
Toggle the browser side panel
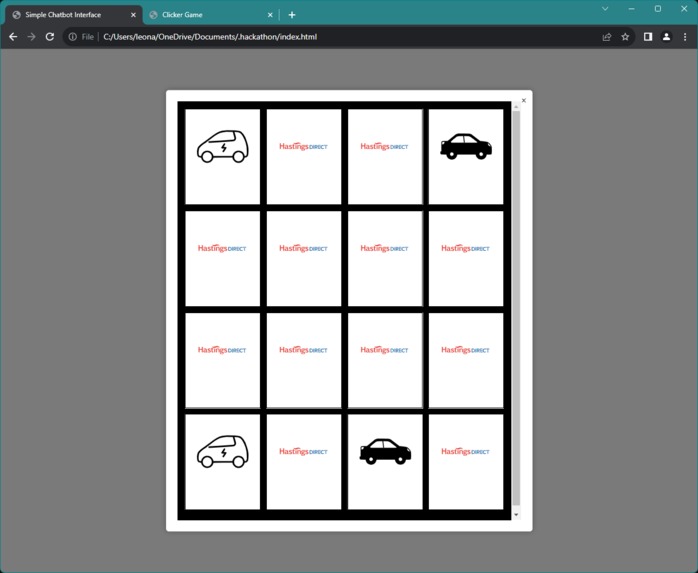coord(648,37)
